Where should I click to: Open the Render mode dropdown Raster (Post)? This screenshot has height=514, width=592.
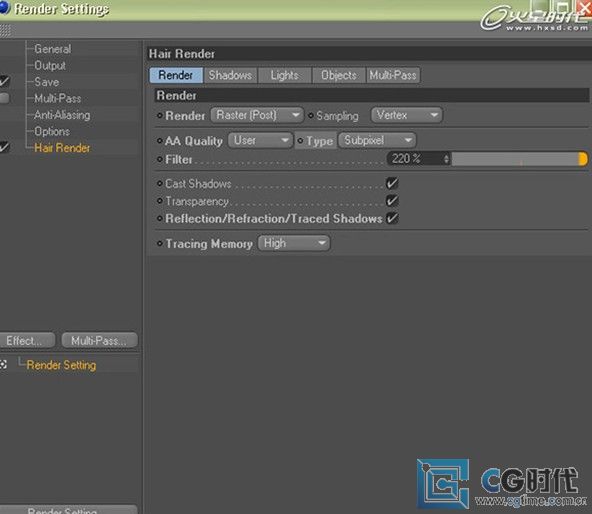257,115
